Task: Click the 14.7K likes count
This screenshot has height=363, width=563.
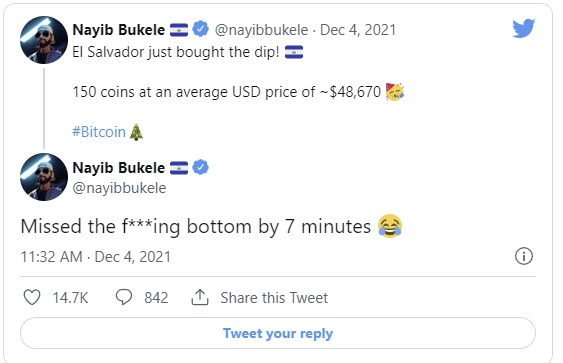Action: (x=70, y=298)
